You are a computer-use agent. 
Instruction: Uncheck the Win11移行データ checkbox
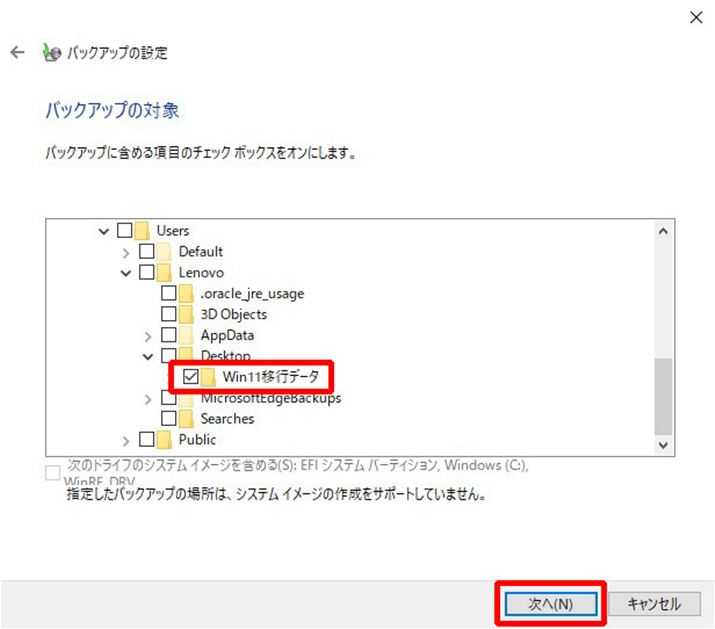click(x=191, y=377)
